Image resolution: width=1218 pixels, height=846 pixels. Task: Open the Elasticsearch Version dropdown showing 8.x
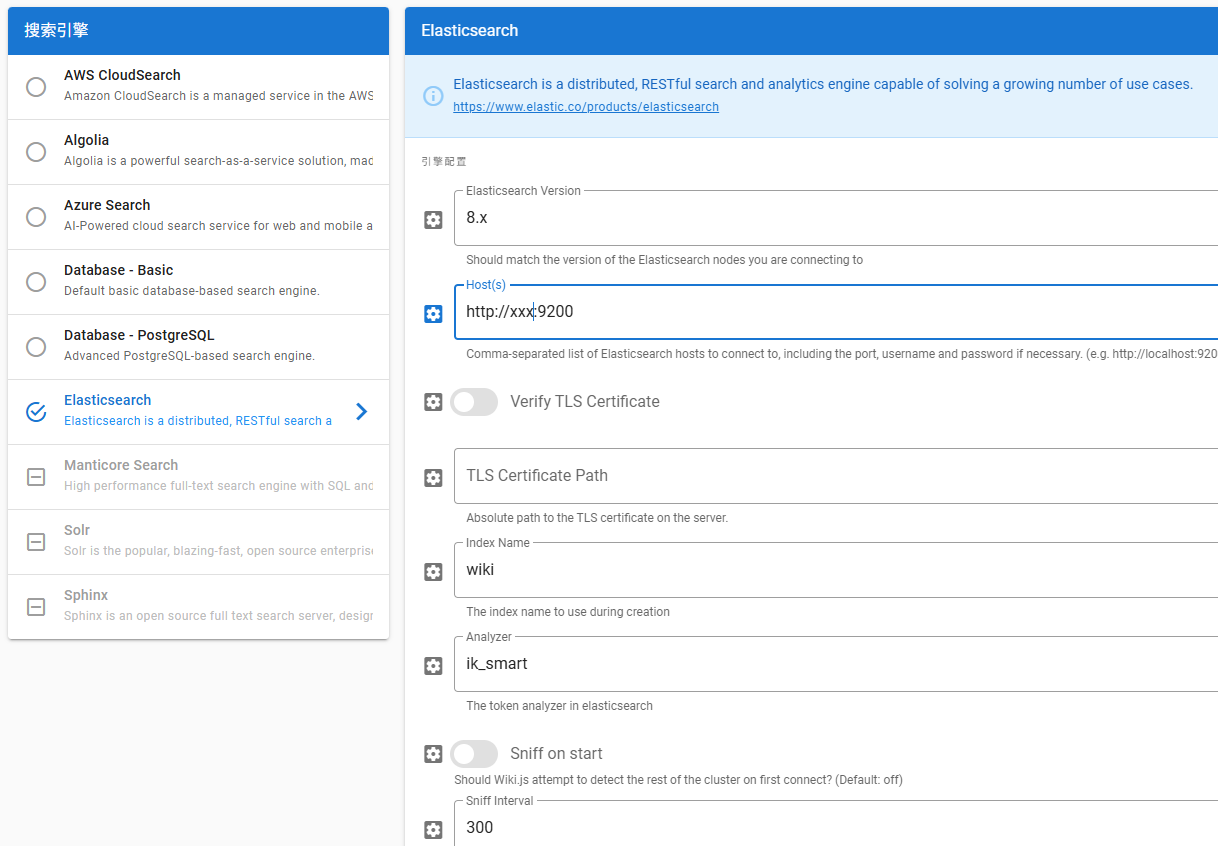point(836,218)
